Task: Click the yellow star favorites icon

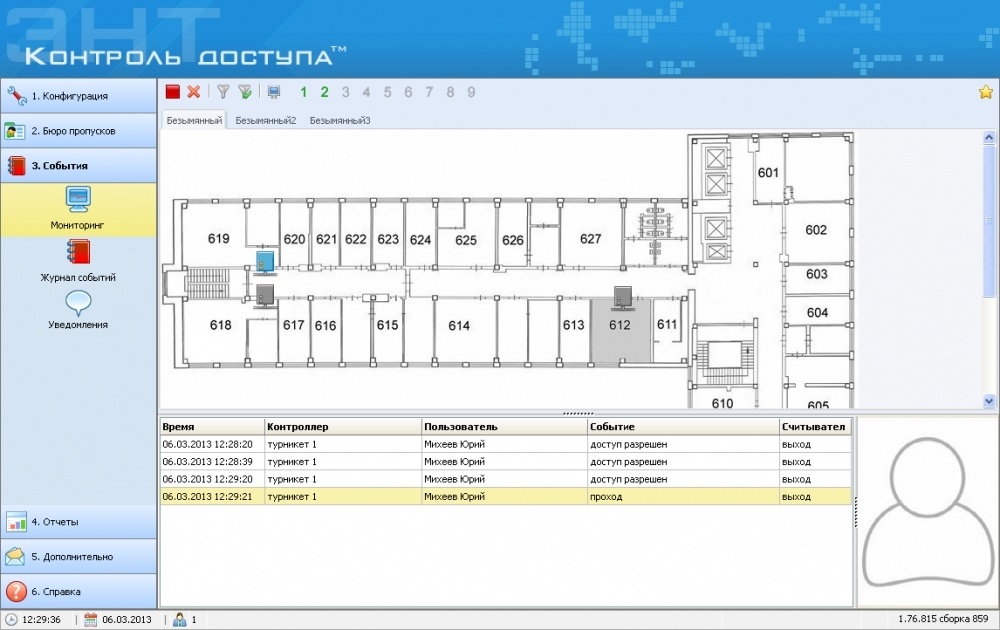Action: point(985,92)
